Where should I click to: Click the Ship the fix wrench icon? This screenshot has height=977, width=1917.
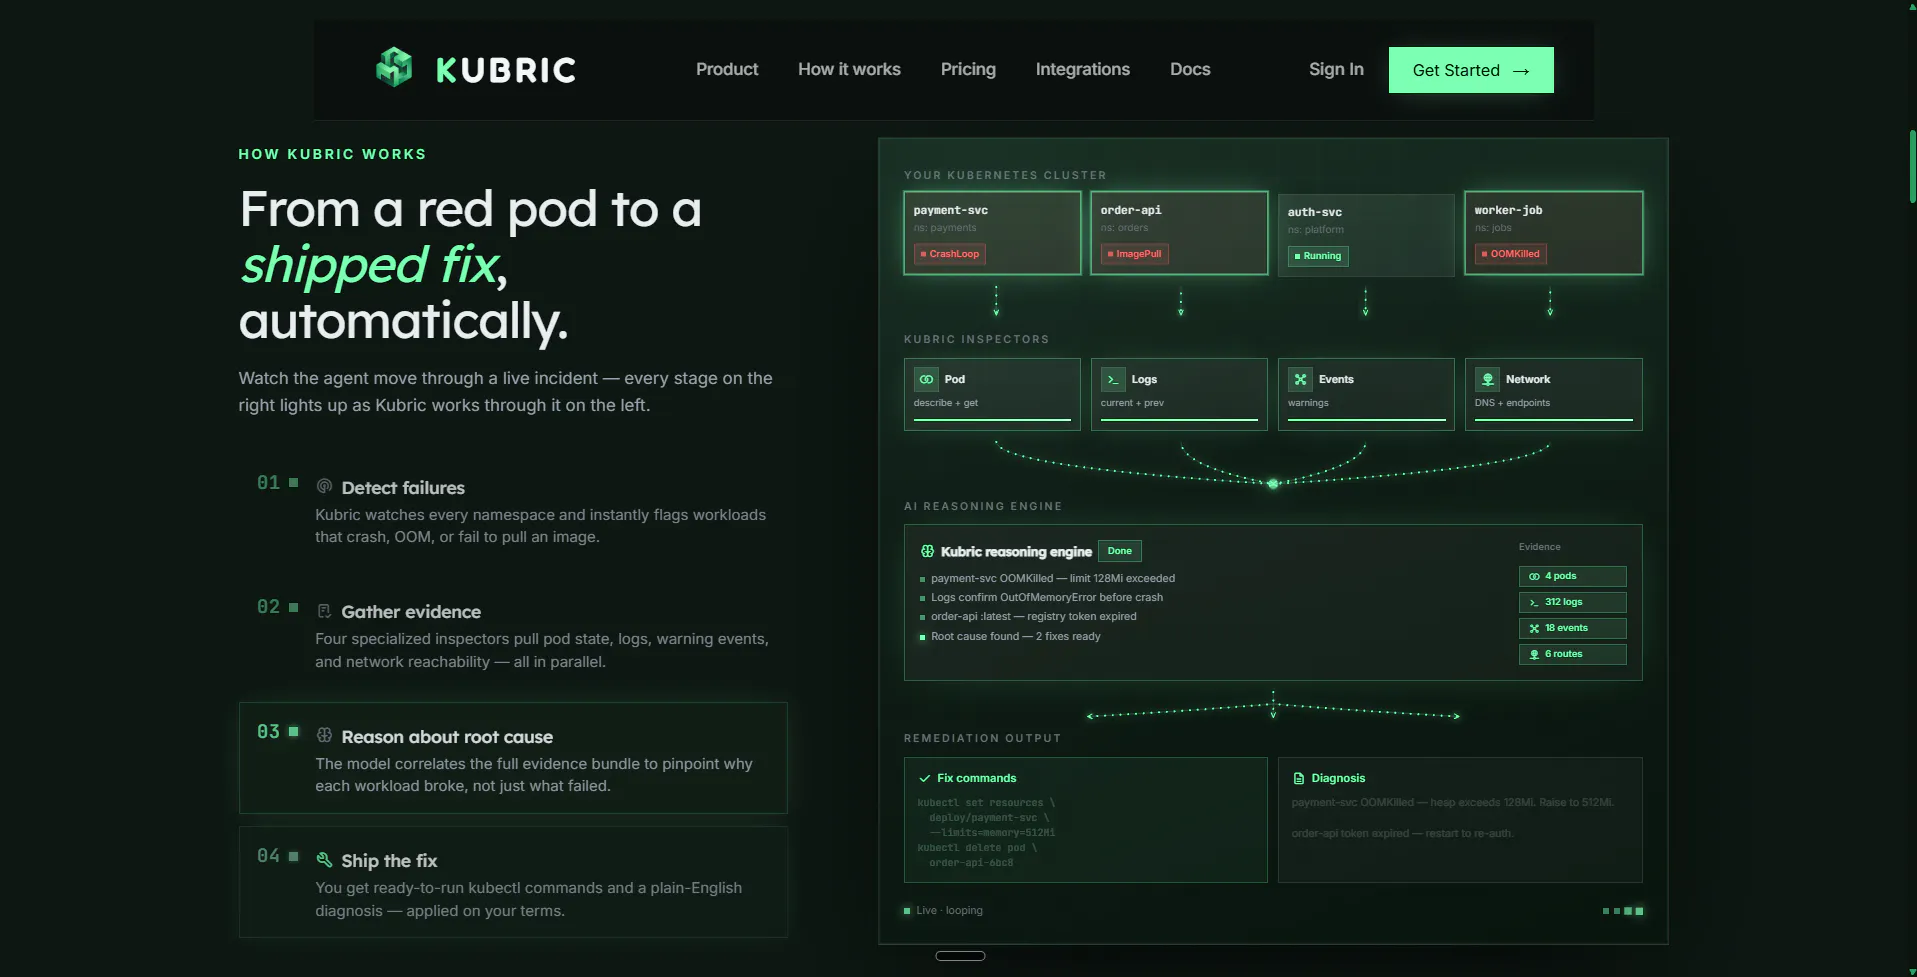click(324, 860)
